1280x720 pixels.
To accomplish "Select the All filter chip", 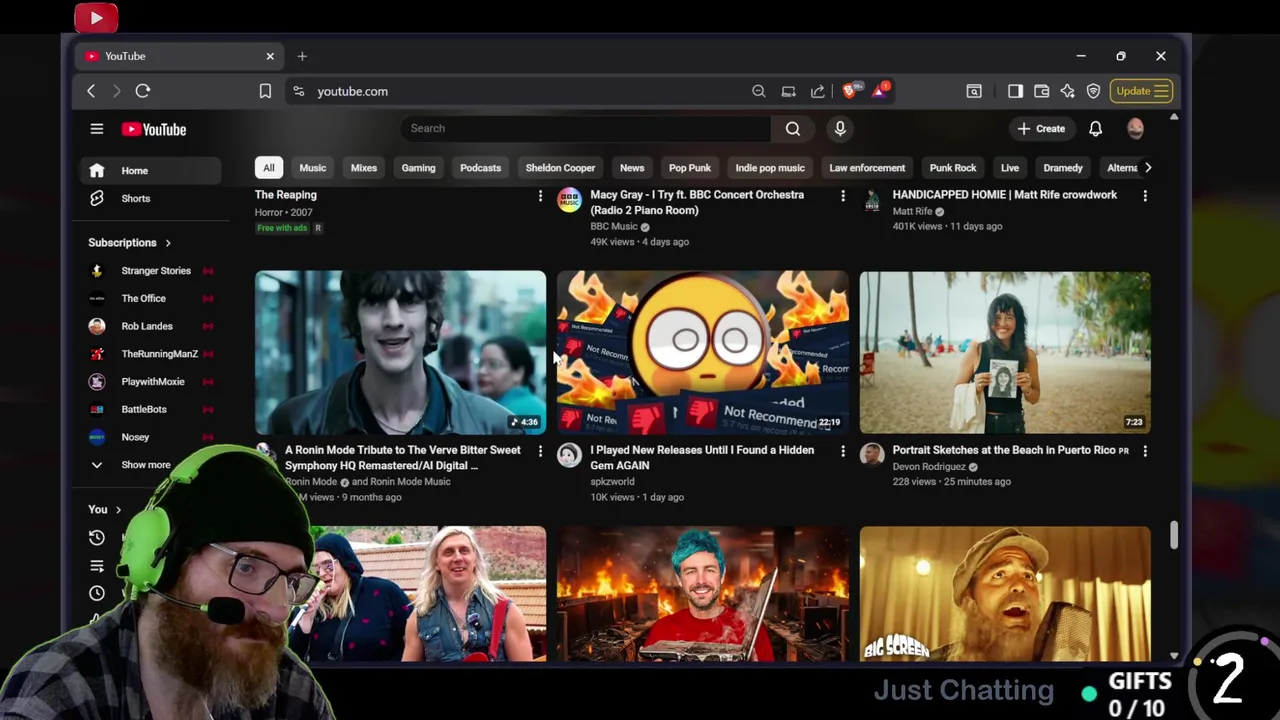I will [x=268, y=168].
